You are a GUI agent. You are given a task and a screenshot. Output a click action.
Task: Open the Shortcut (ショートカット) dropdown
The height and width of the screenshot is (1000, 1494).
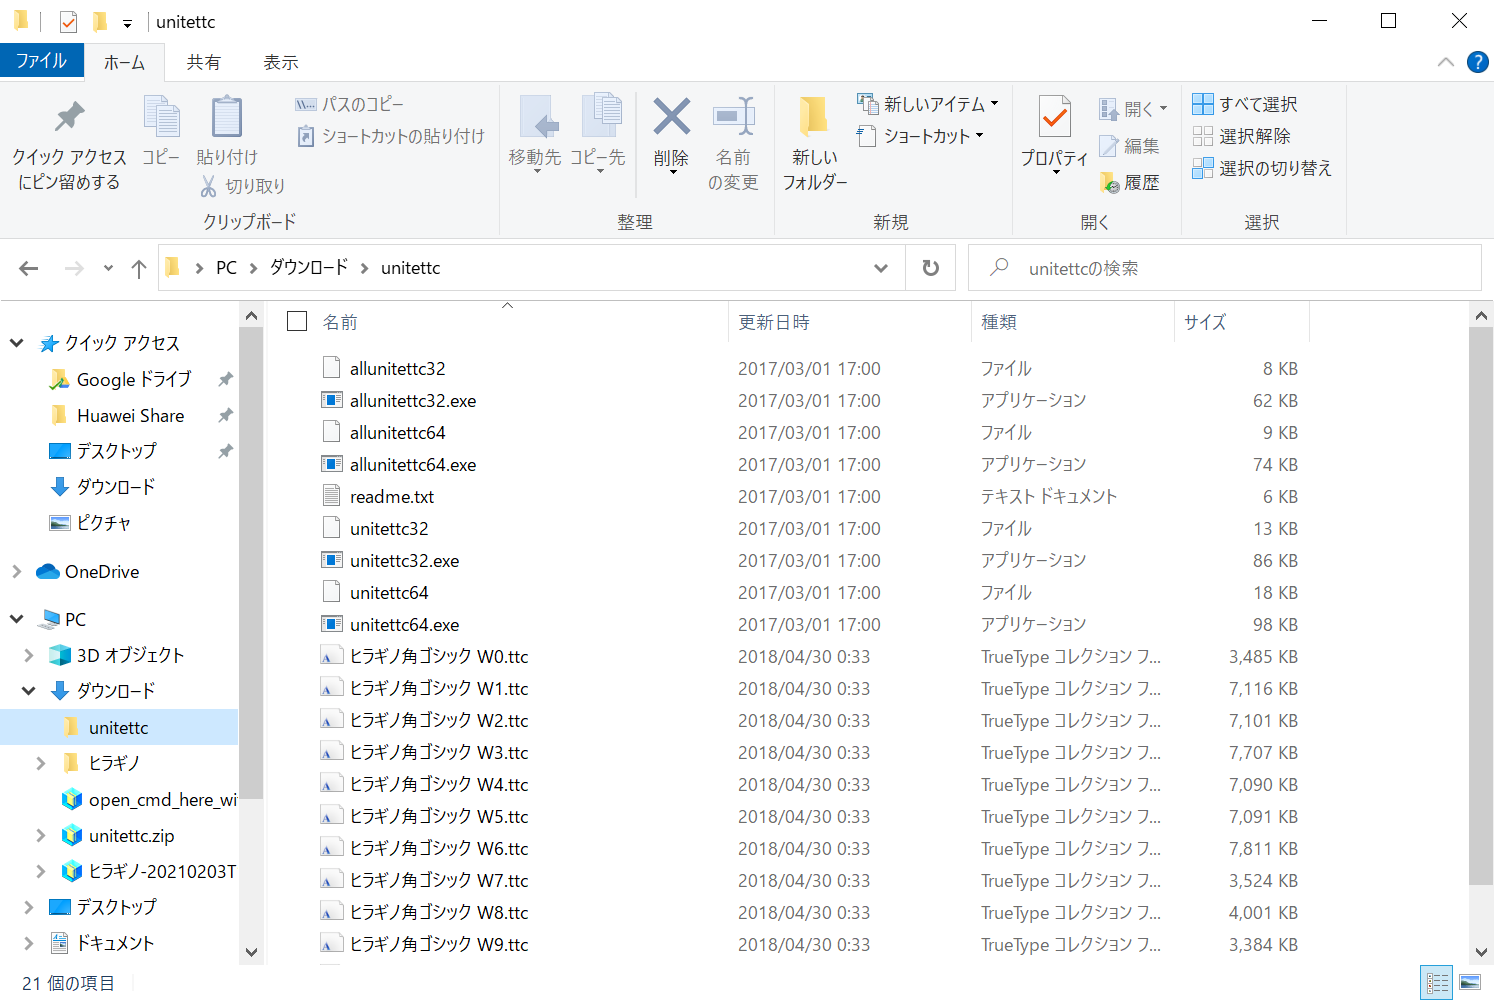(979, 135)
